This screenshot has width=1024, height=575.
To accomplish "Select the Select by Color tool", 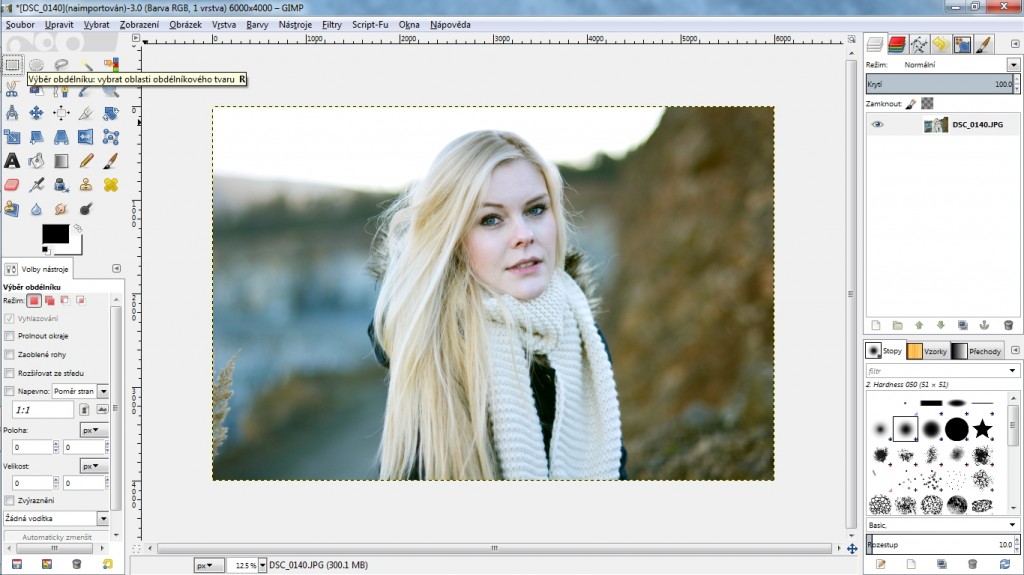I will pos(111,65).
